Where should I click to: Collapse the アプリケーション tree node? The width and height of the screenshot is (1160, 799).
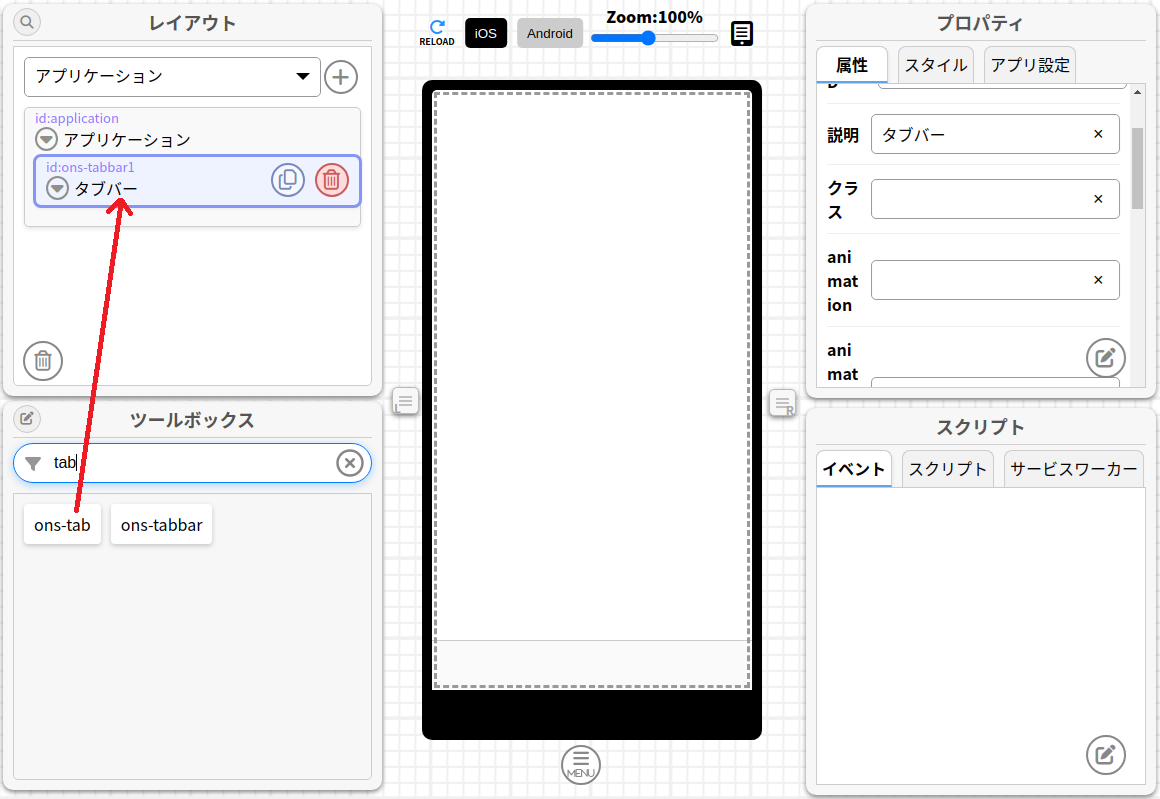click(x=47, y=140)
